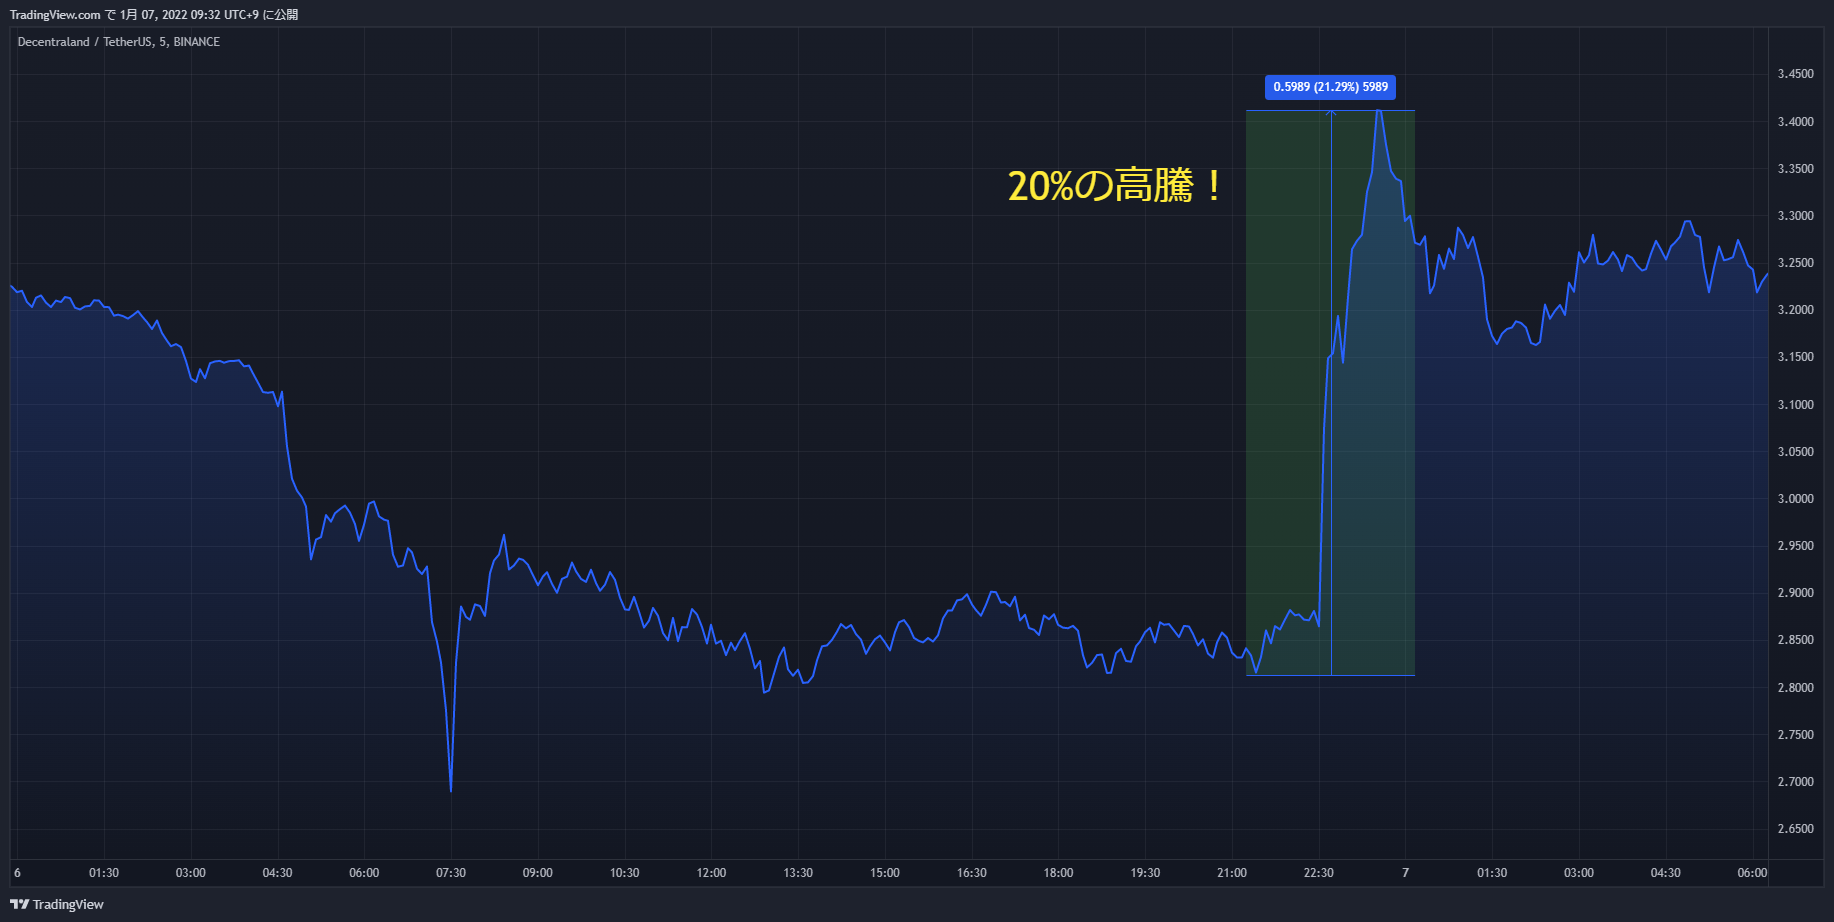
Task: Click the day 7 date label on time axis
Action: pyautogui.click(x=1405, y=873)
